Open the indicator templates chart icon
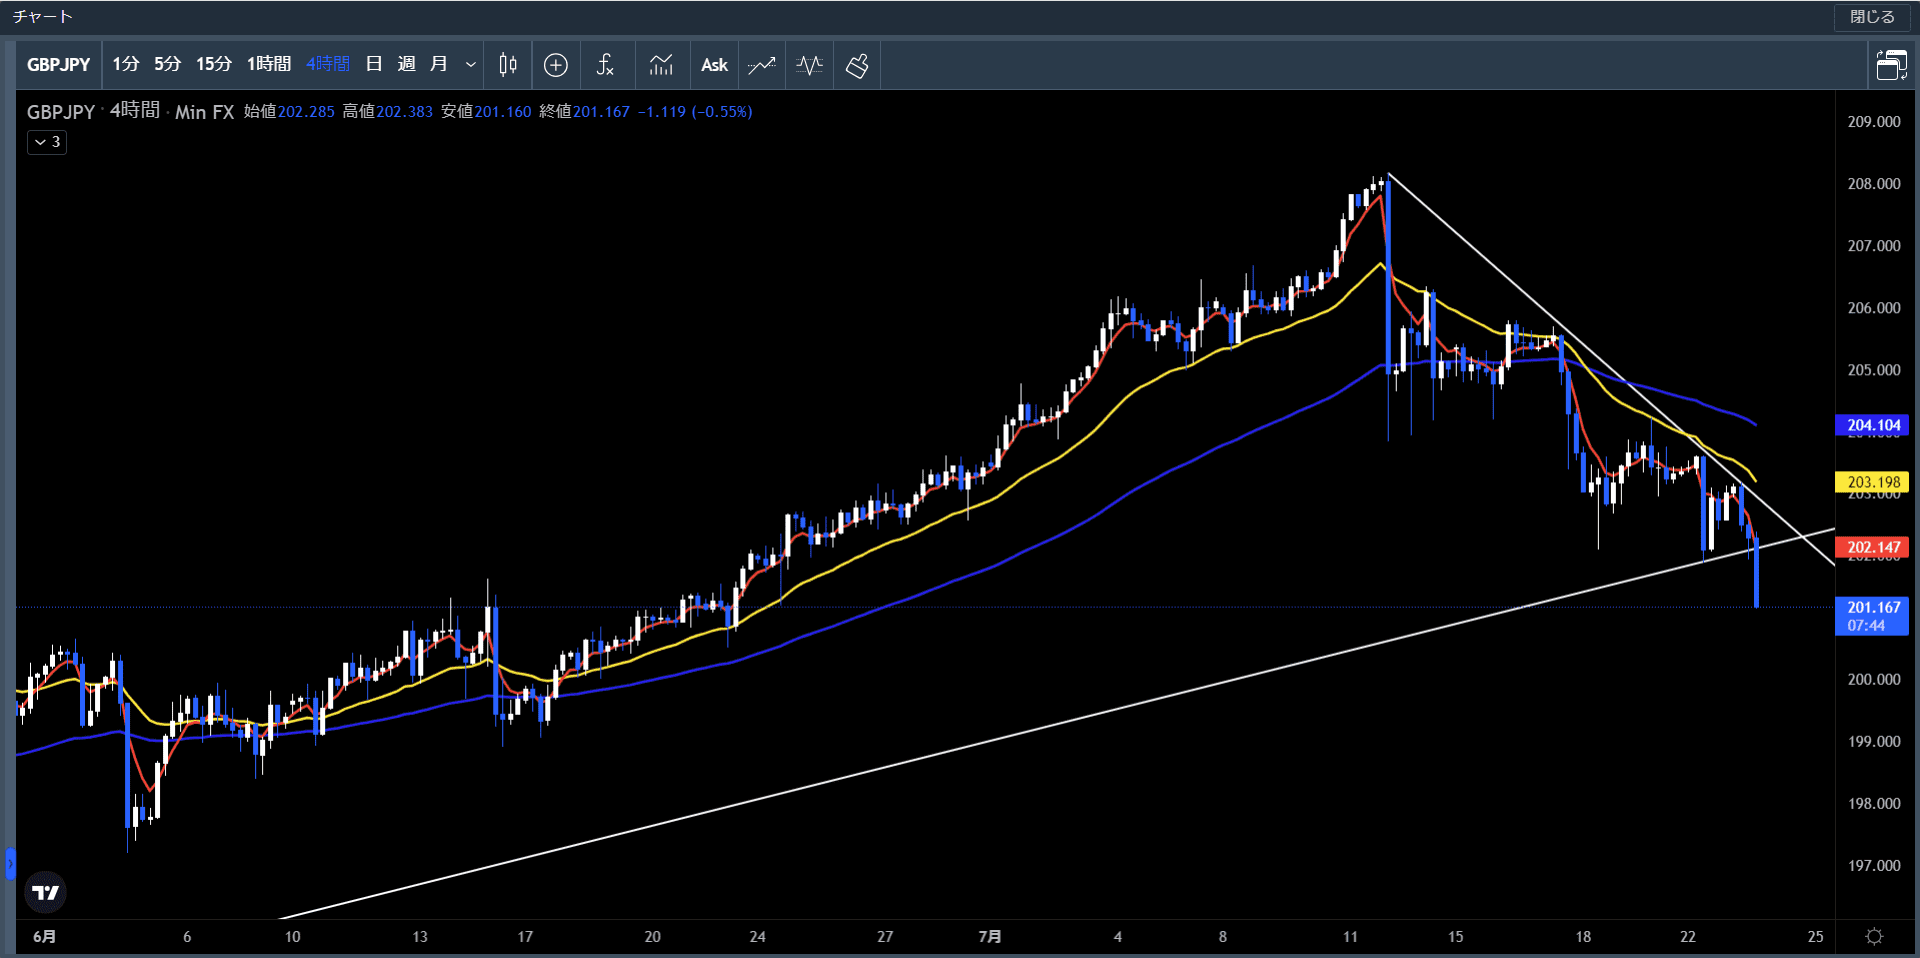Screen dimensions: 1920x958 (661, 65)
